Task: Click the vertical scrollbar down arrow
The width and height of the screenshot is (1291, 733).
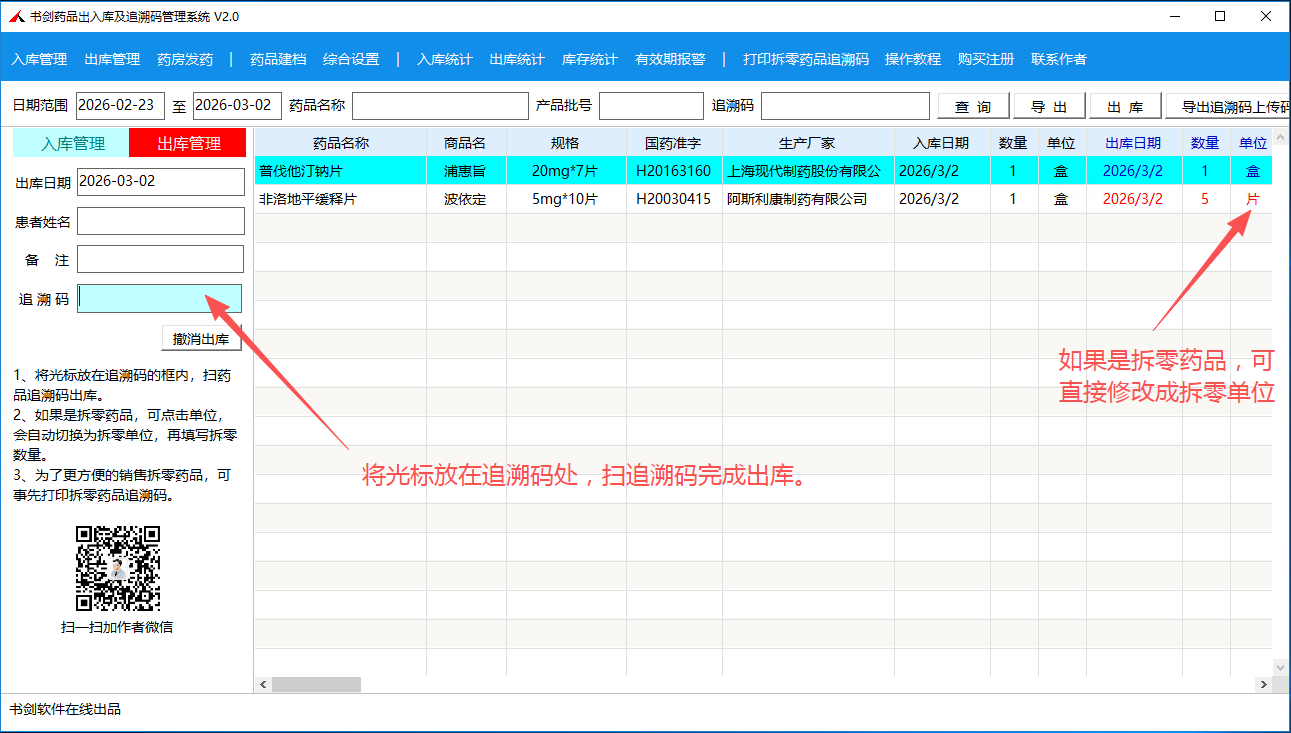Action: coord(1279,665)
